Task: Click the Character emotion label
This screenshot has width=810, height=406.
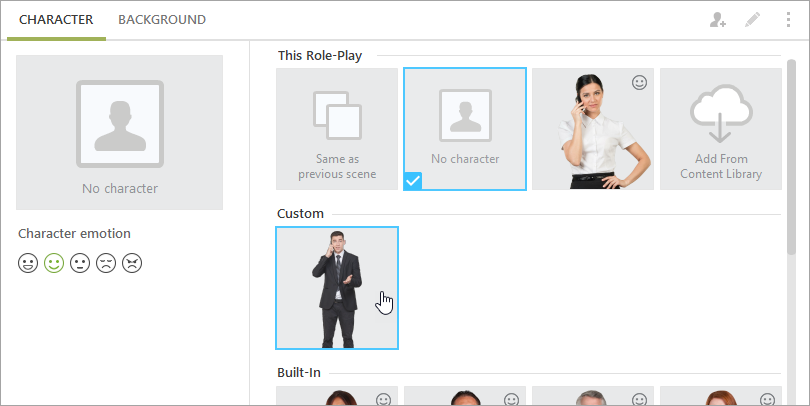Action: (74, 233)
